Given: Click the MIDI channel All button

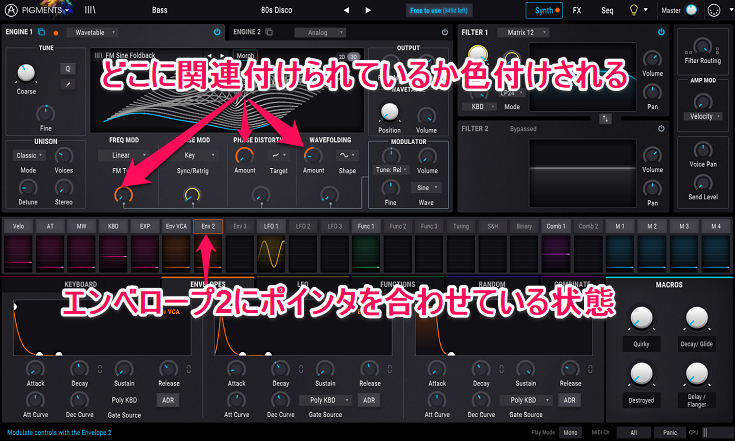Looking at the screenshot, I should [633, 433].
